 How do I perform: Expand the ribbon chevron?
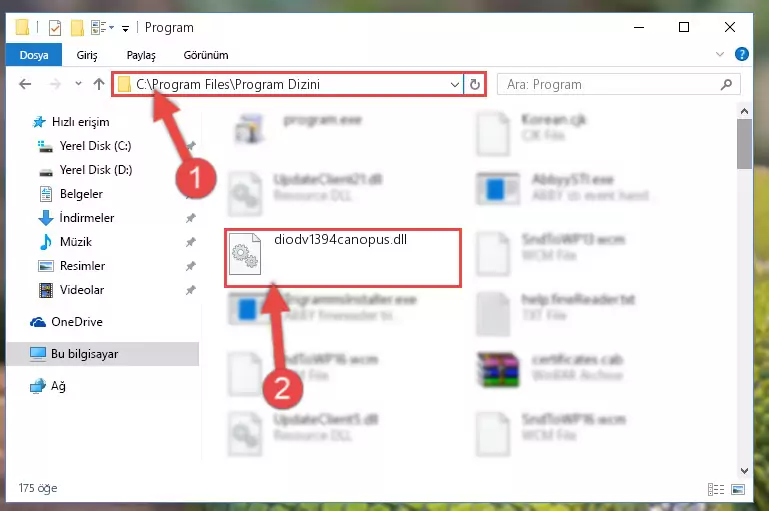[x=719, y=54]
